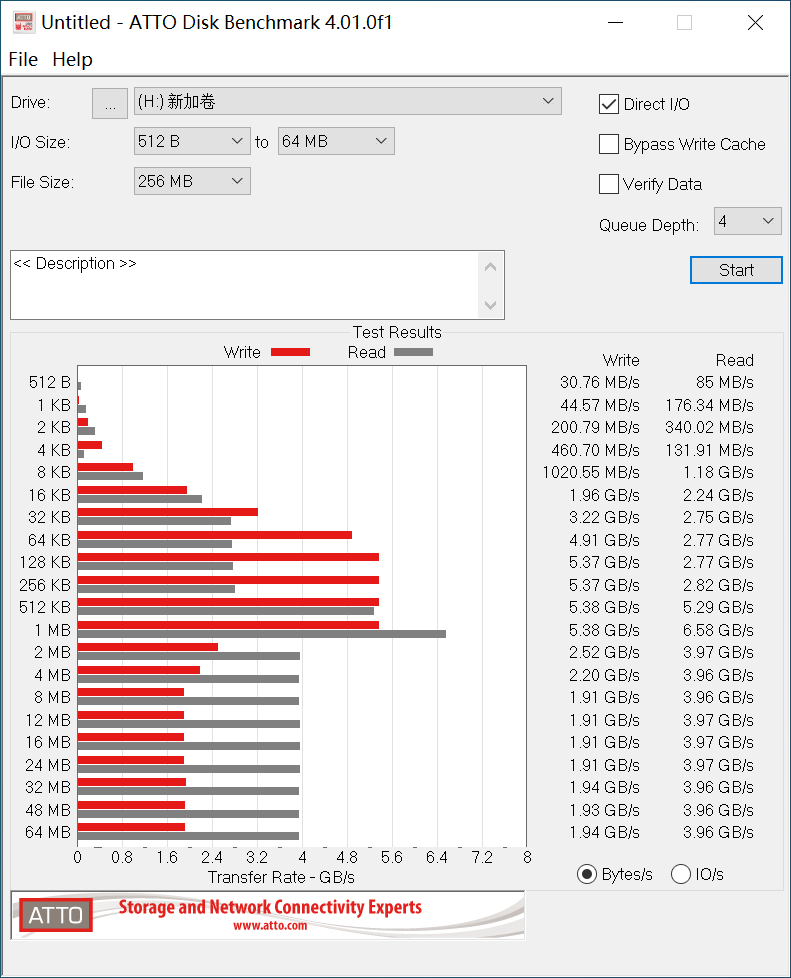The image size is (791, 978).
Task: Click the ATTO logo in the banner
Action: [x=56, y=915]
